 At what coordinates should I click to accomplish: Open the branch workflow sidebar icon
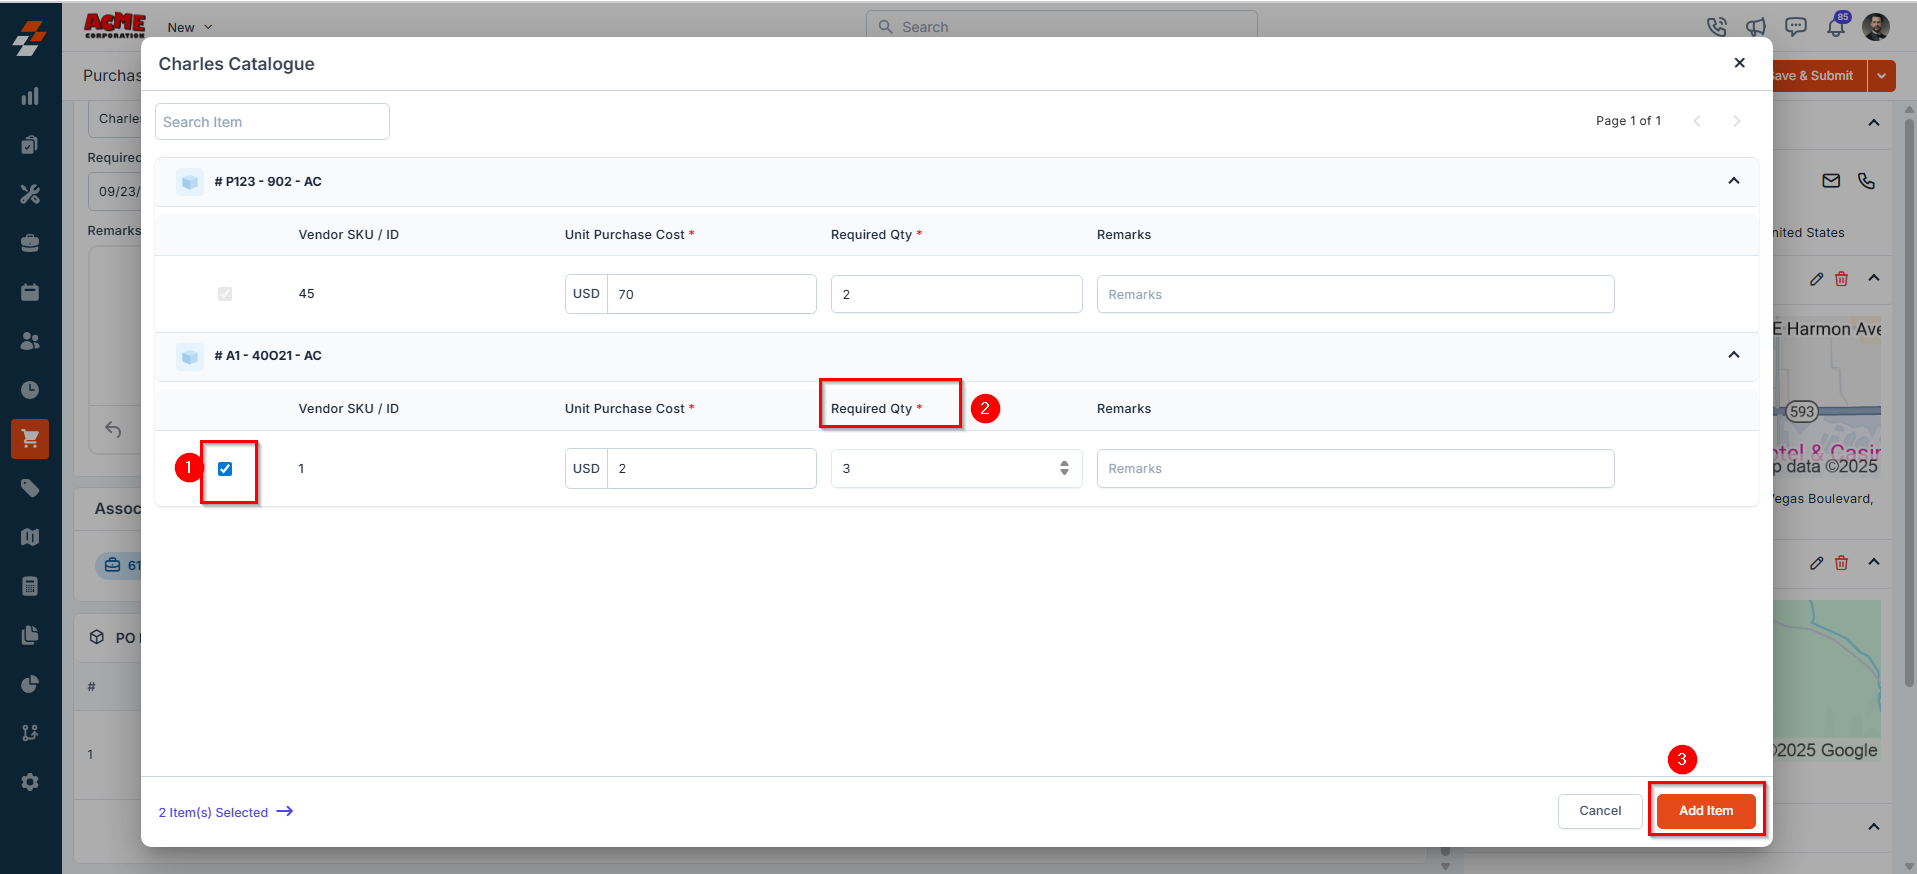pos(30,733)
